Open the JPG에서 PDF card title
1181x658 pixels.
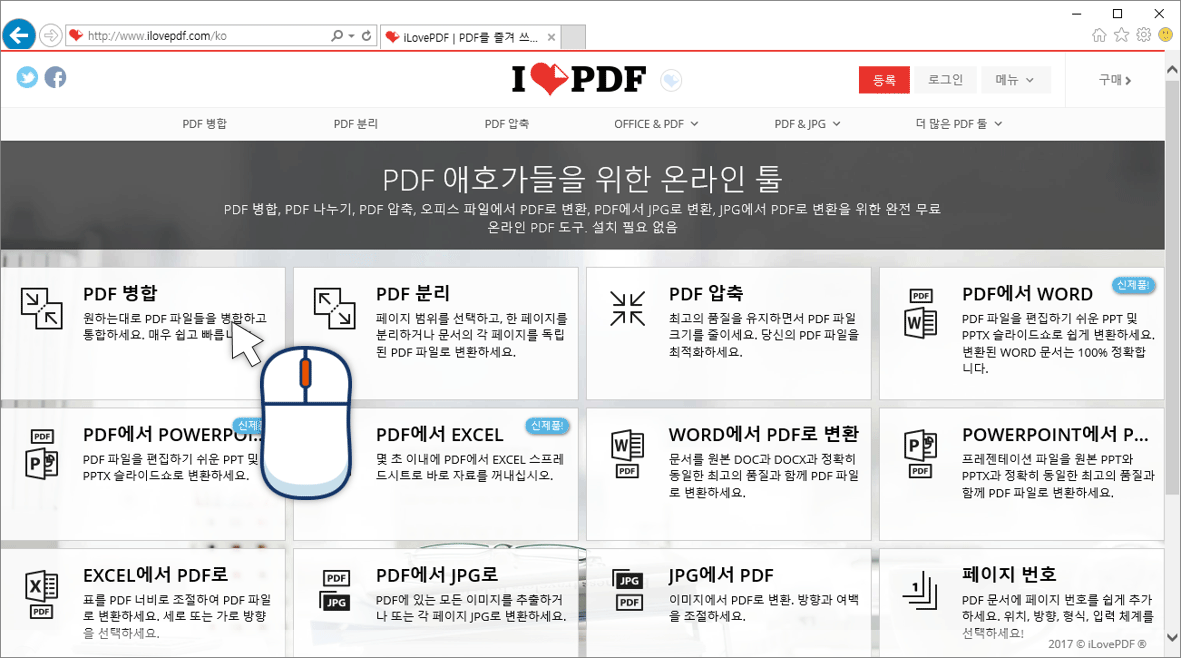721,575
